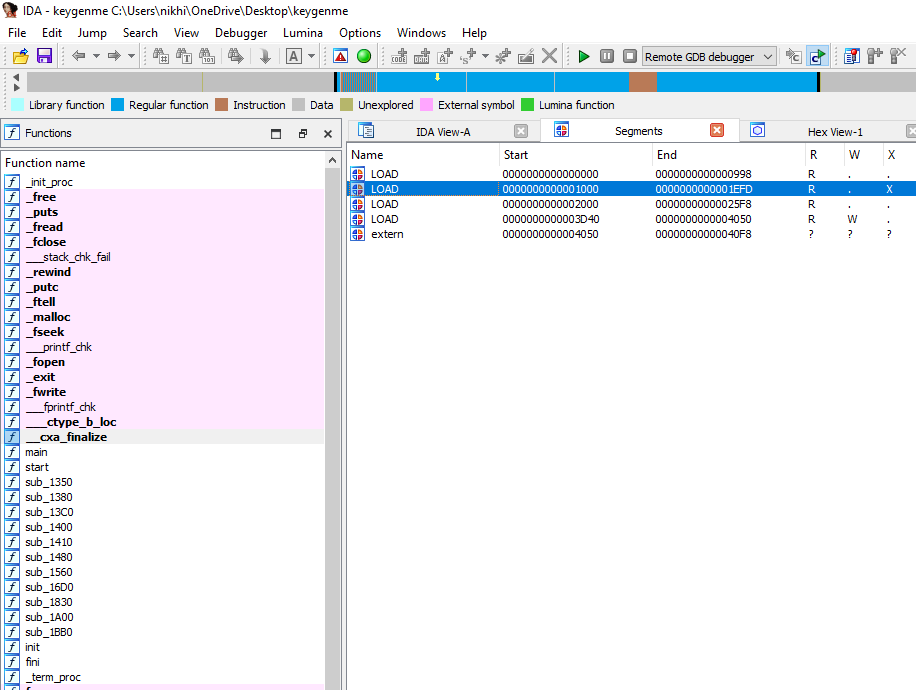Open the Lumina menu
This screenshot has width=916, height=690.
tap(303, 33)
